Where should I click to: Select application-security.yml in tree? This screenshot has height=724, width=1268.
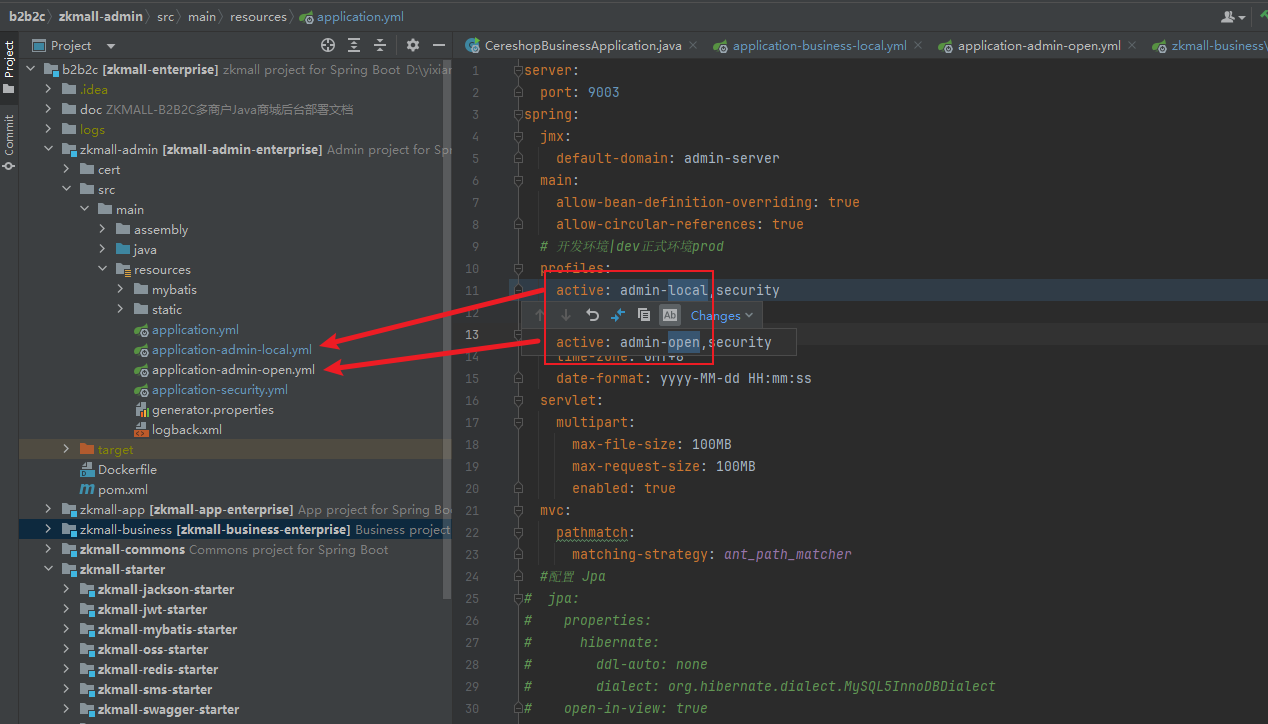(x=219, y=389)
